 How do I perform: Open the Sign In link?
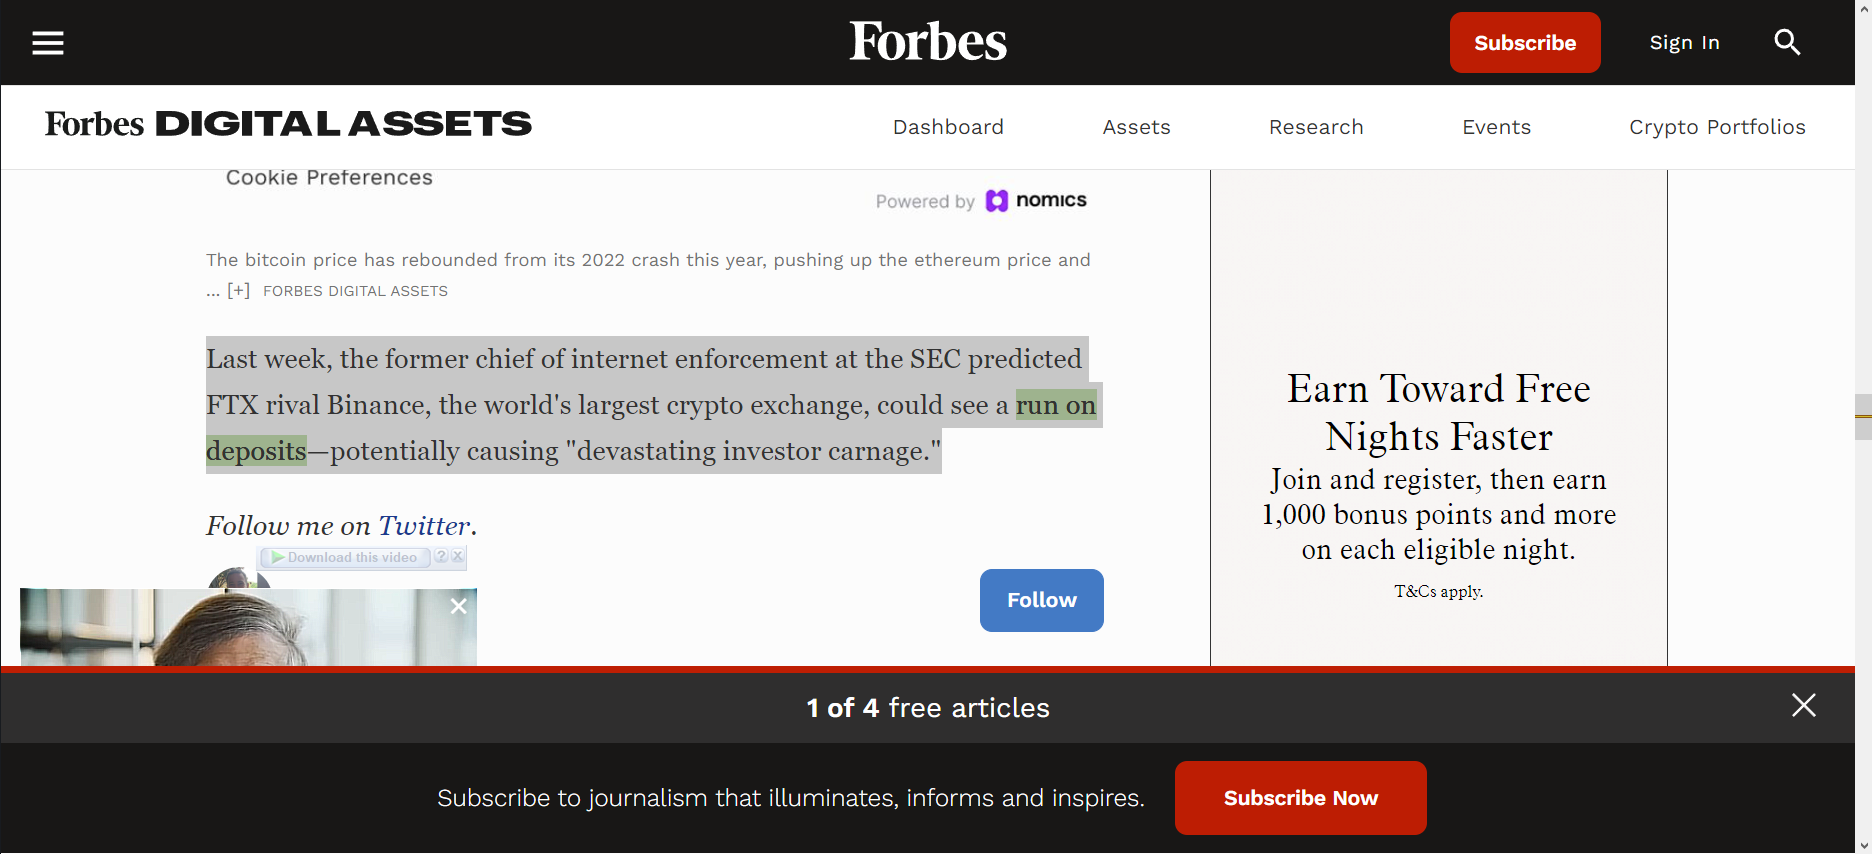(1685, 43)
